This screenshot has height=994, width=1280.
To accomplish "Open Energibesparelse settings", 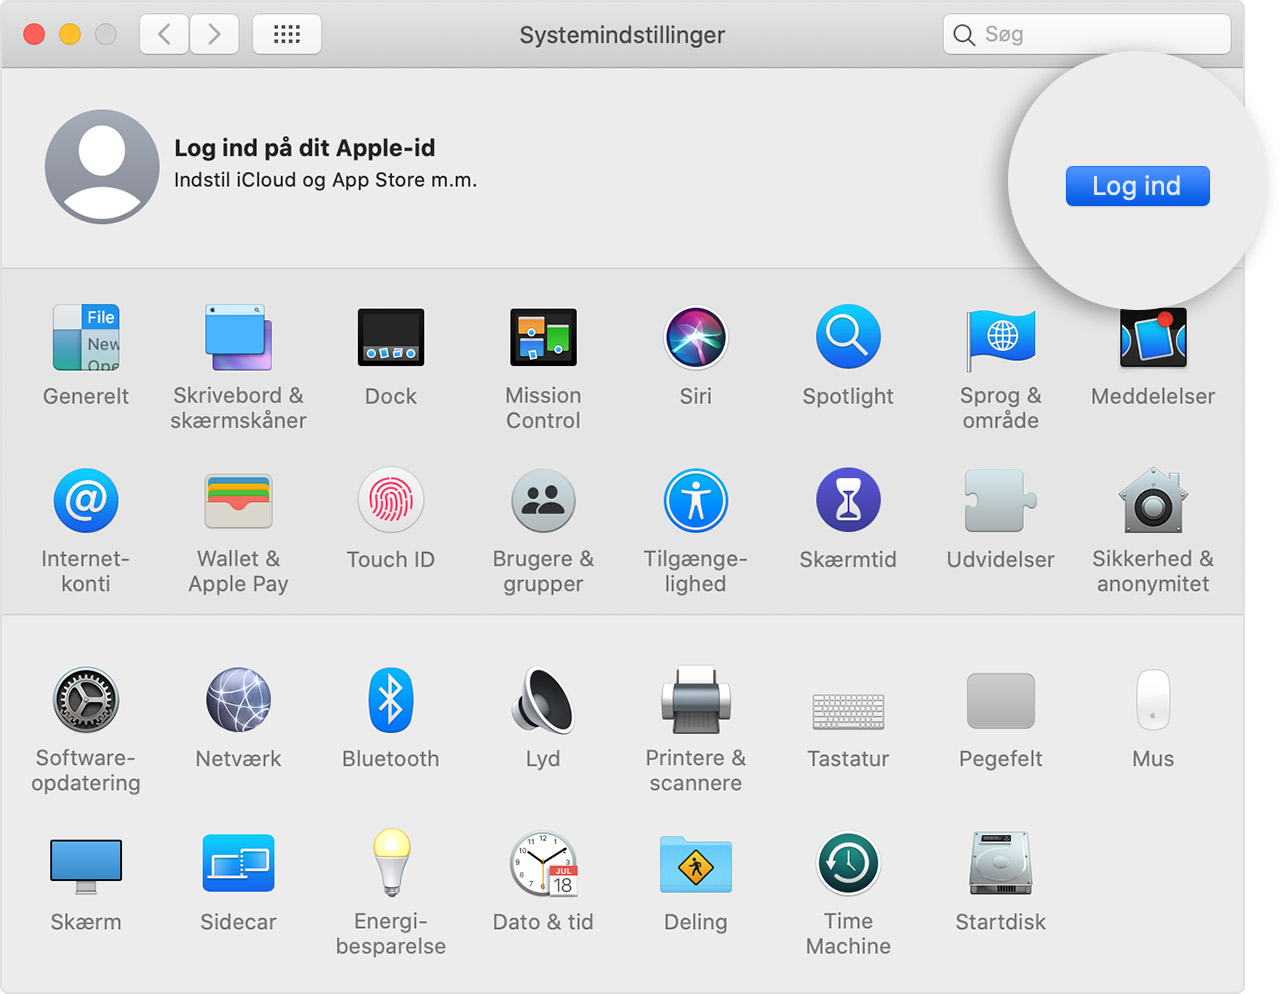I will click(391, 863).
